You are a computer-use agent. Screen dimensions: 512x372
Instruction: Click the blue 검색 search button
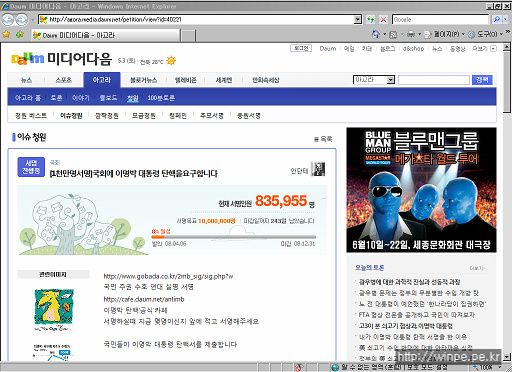(x=482, y=80)
